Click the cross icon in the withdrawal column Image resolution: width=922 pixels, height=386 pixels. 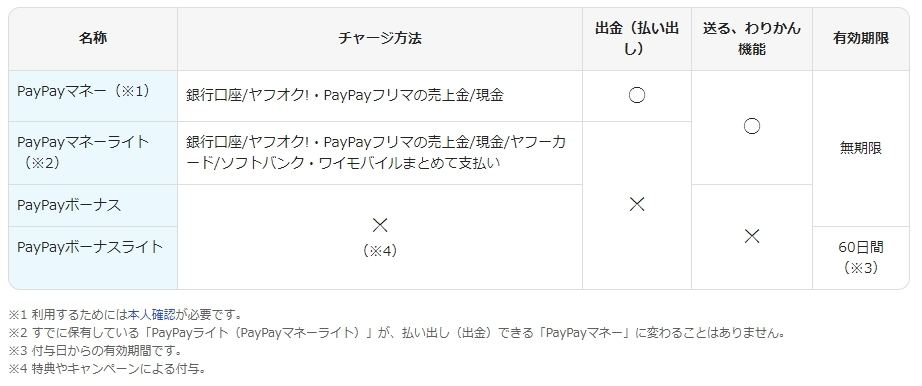(637, 204)
